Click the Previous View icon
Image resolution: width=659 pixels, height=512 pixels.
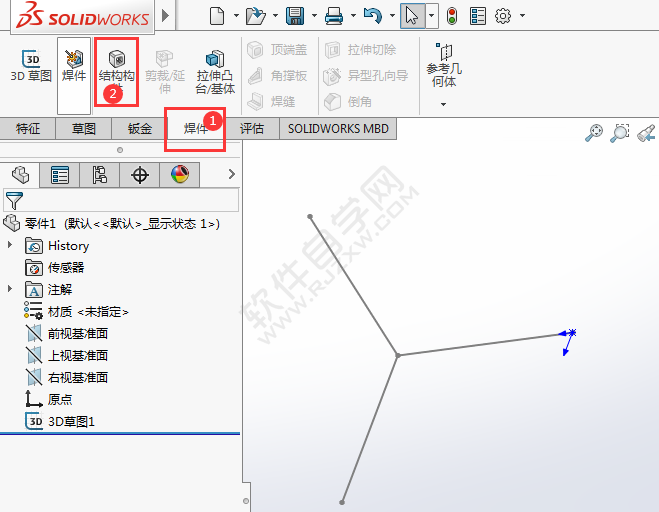click(646, 133)
